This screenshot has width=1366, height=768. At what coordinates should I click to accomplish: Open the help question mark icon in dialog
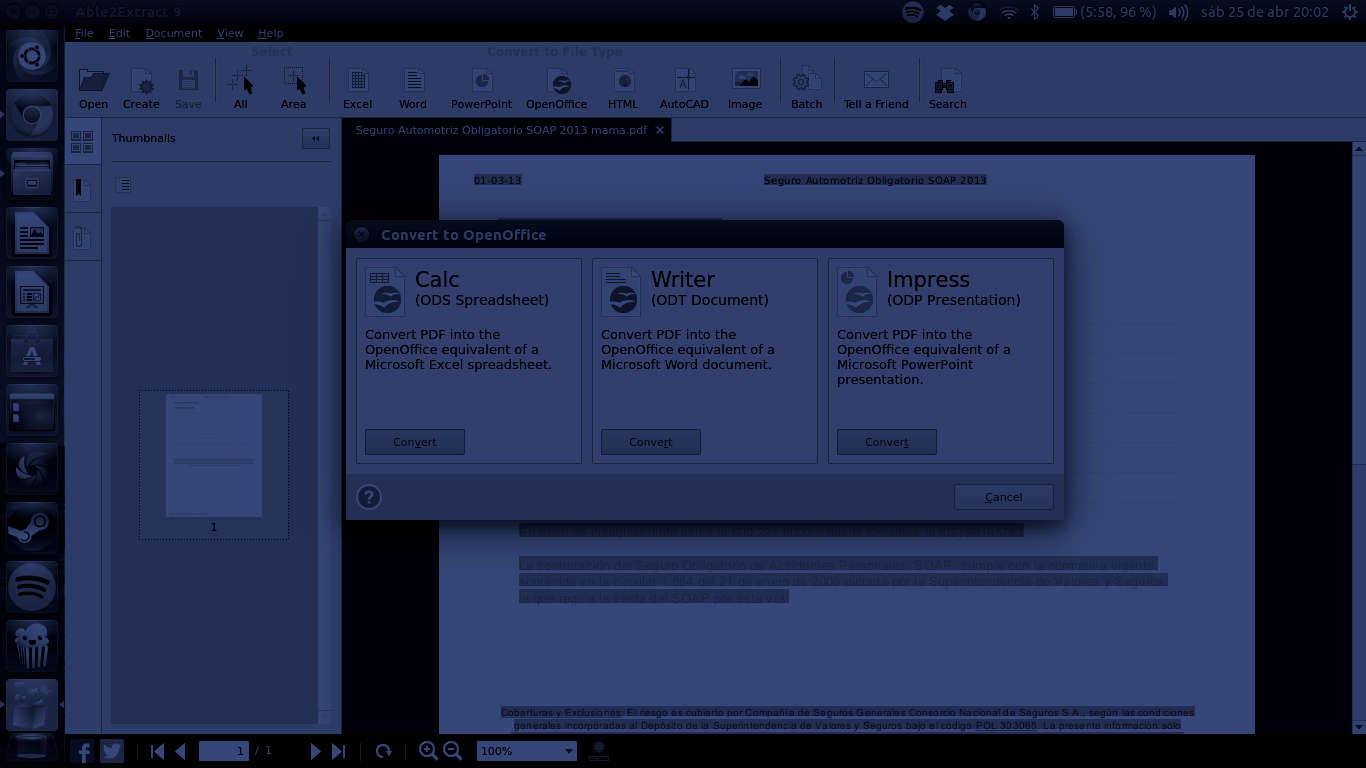pos(369,497)
